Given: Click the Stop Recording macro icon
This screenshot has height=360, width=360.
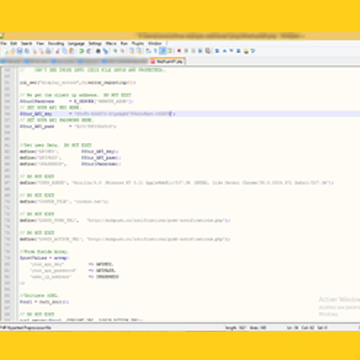Looking at the screenshot, I should point(186,51).
